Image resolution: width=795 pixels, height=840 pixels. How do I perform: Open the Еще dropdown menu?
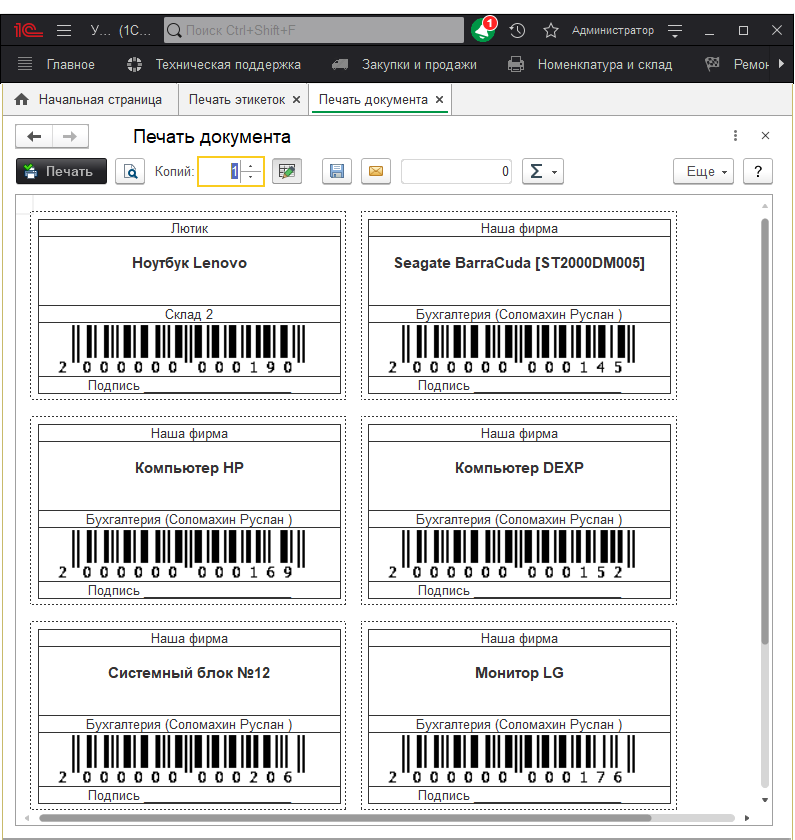[706, 171]
